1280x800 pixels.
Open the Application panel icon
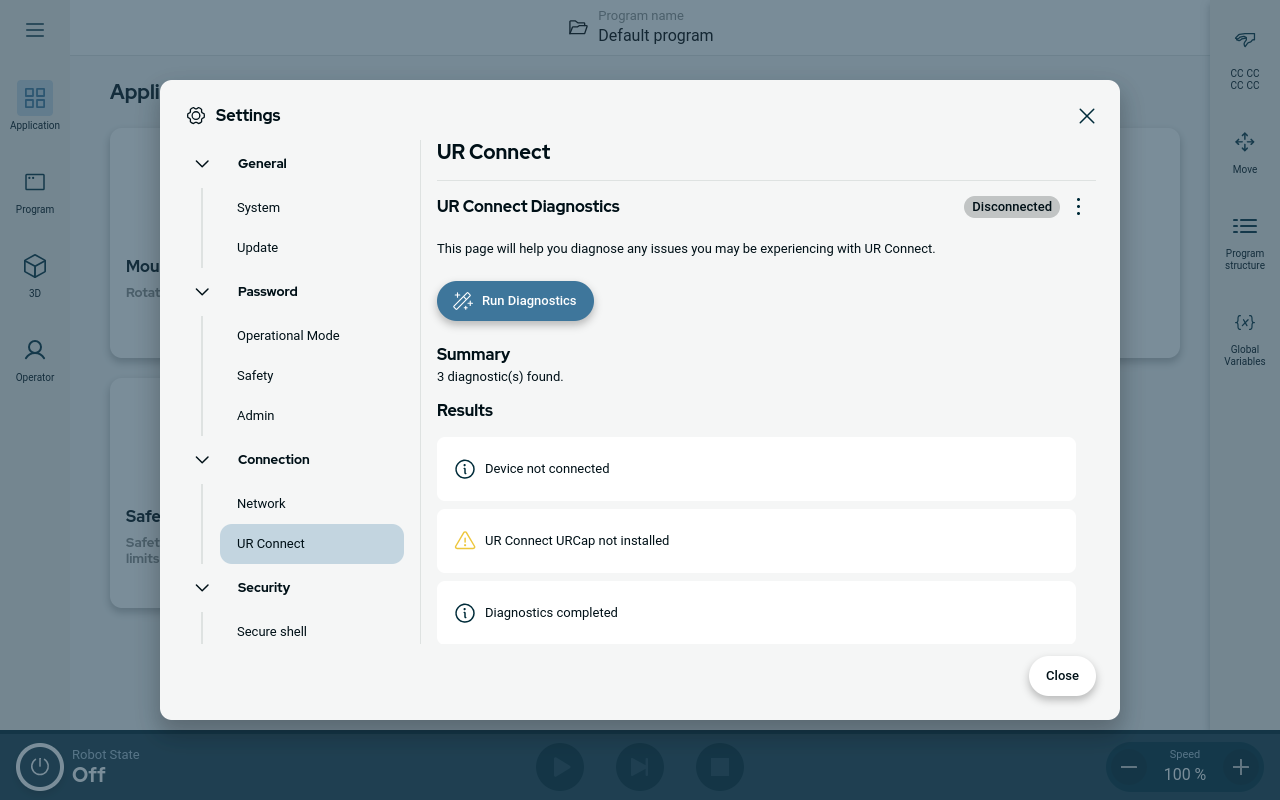coord(35,98)
